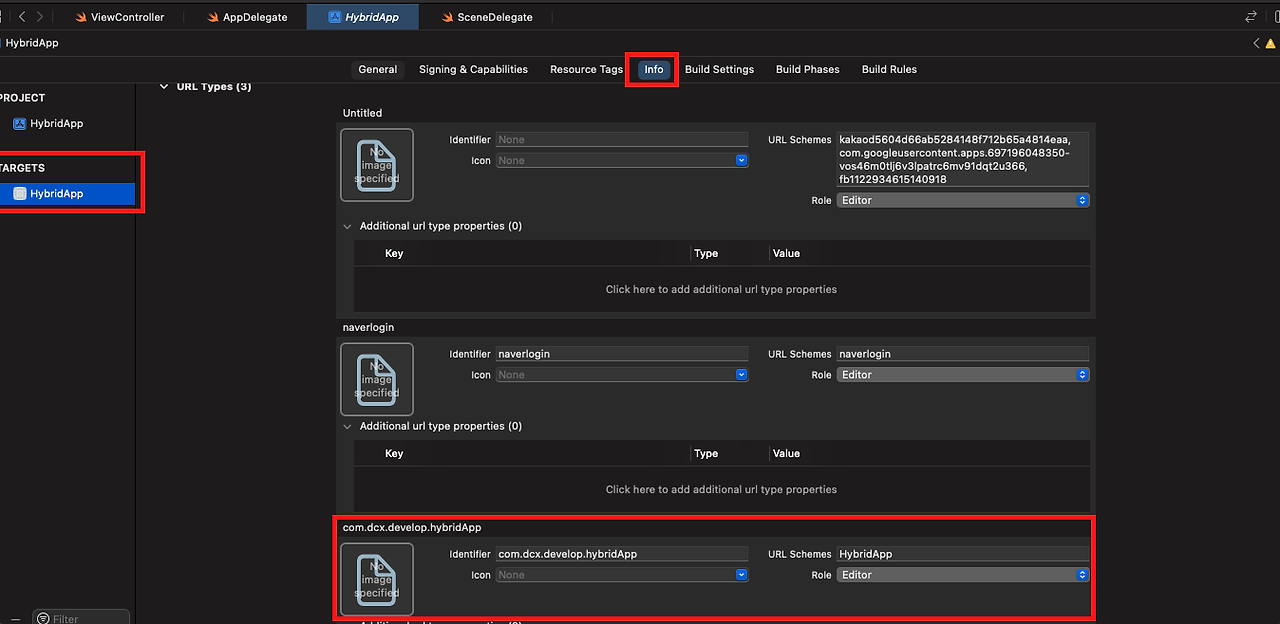Click the HybridApp project icon in sidebar

point(20,124)
